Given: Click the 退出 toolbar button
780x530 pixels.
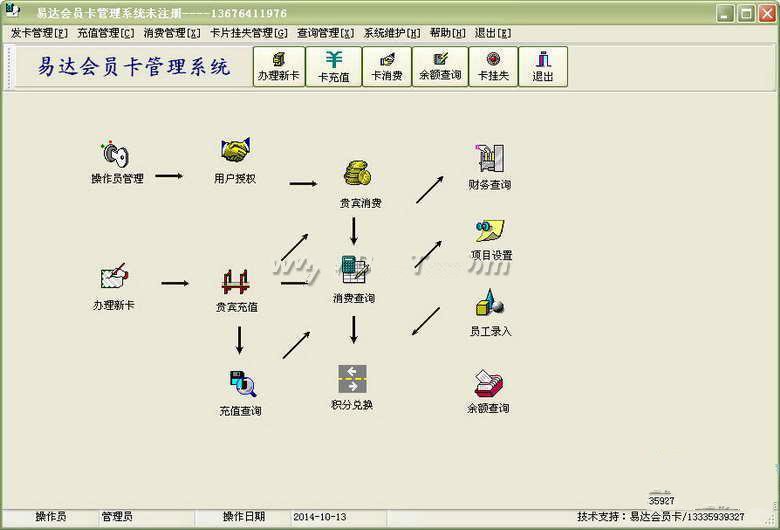Looking at the screenshot, I should pos(543,67).
